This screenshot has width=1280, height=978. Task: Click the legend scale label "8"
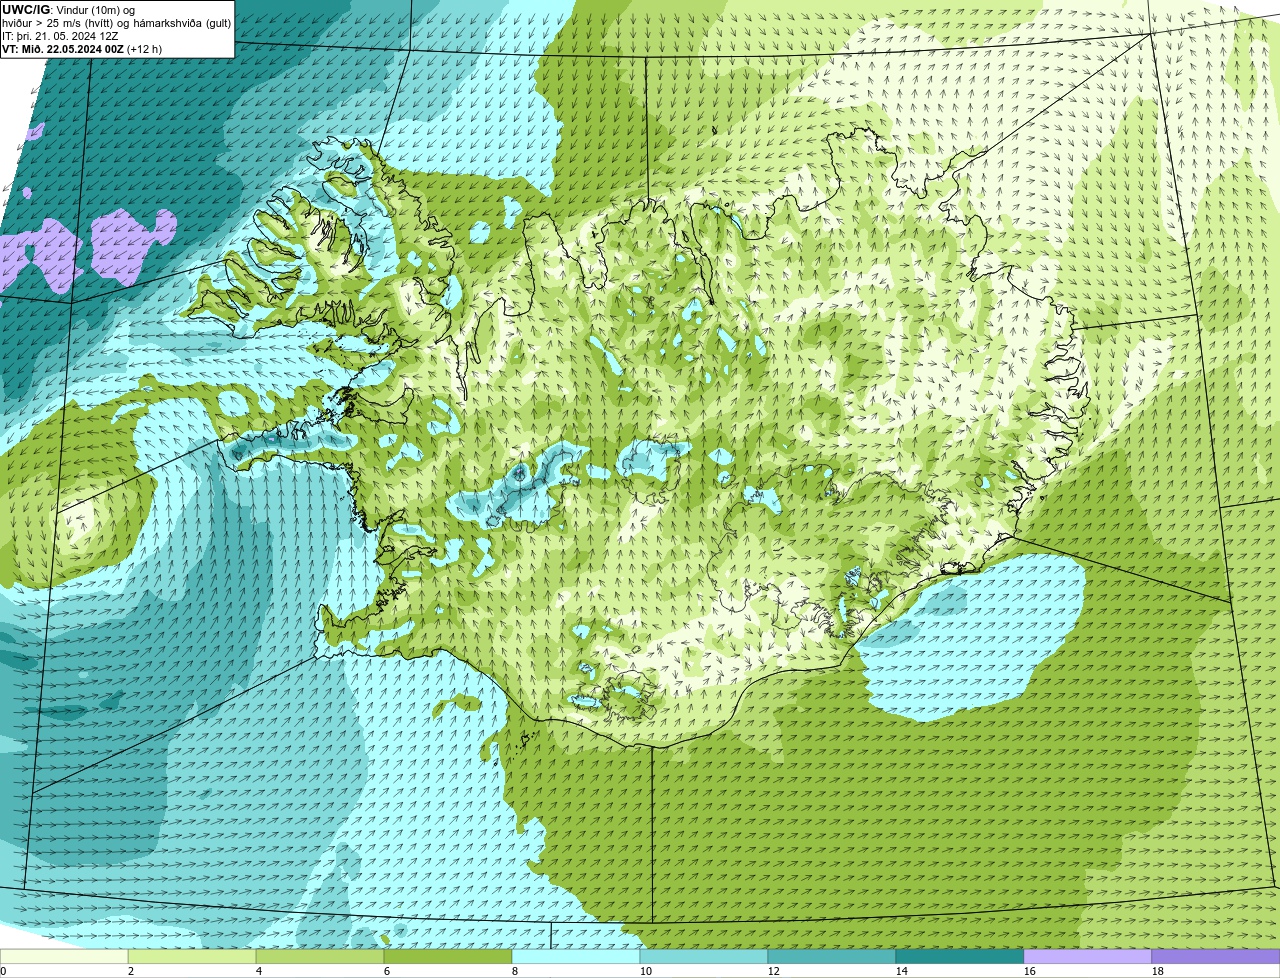coord(515,971)
